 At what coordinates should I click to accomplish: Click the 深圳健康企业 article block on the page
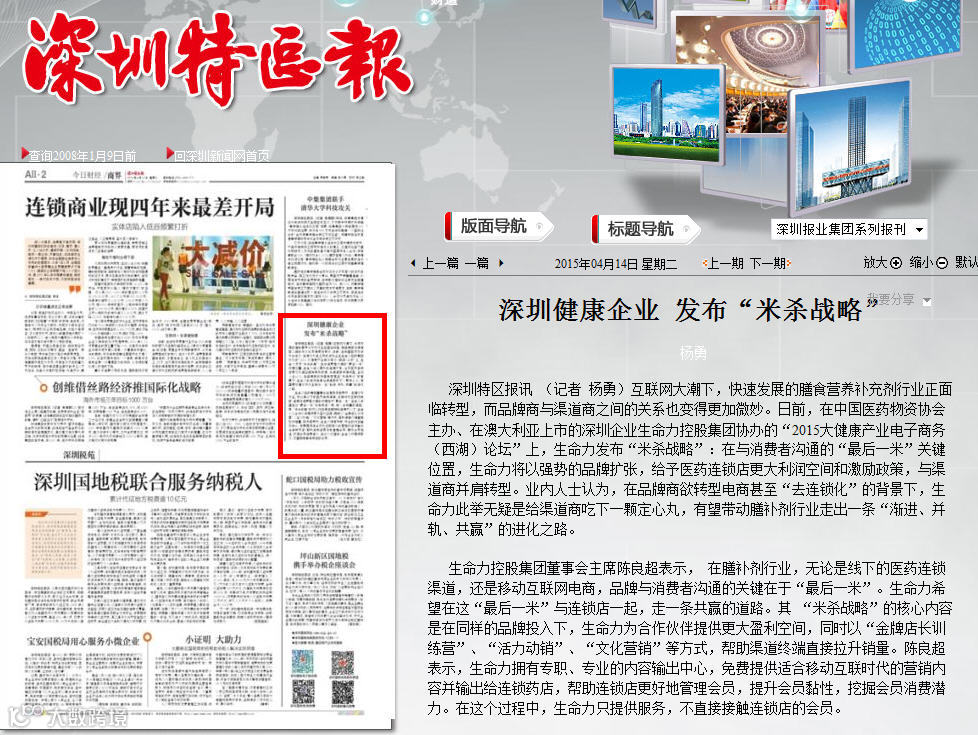(x=332, y=386)
